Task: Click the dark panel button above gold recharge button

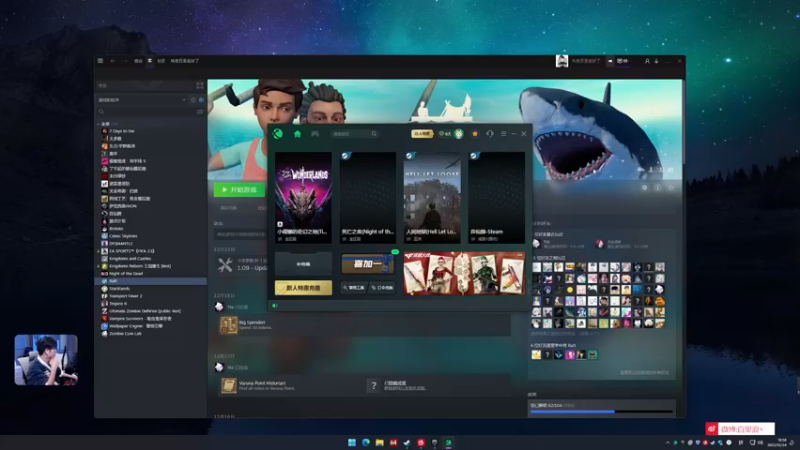Action: coord(304,264)
